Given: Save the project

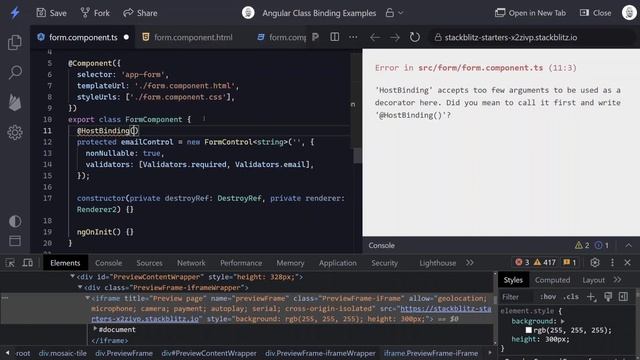Looking at the screenshot, I should pyautogui.click(x=51, y=13).
